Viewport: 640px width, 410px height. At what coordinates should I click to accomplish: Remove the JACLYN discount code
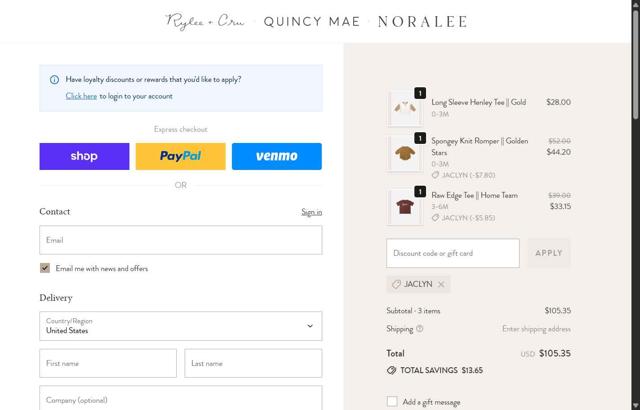pyautogui.click(x=441, y=284)
